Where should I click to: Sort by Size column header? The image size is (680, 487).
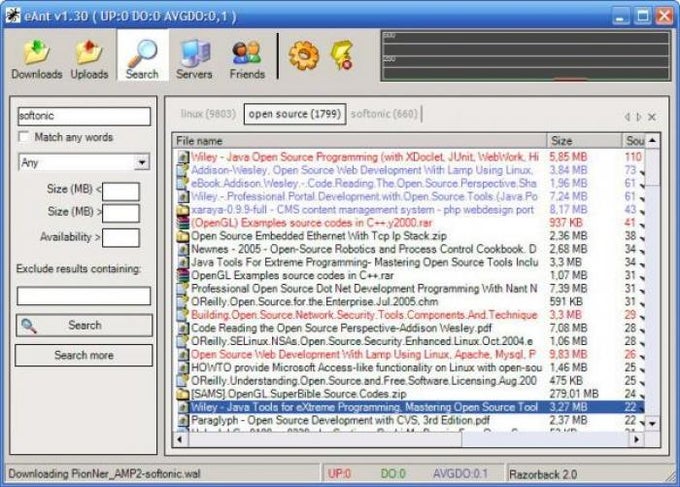click(584, 141)
